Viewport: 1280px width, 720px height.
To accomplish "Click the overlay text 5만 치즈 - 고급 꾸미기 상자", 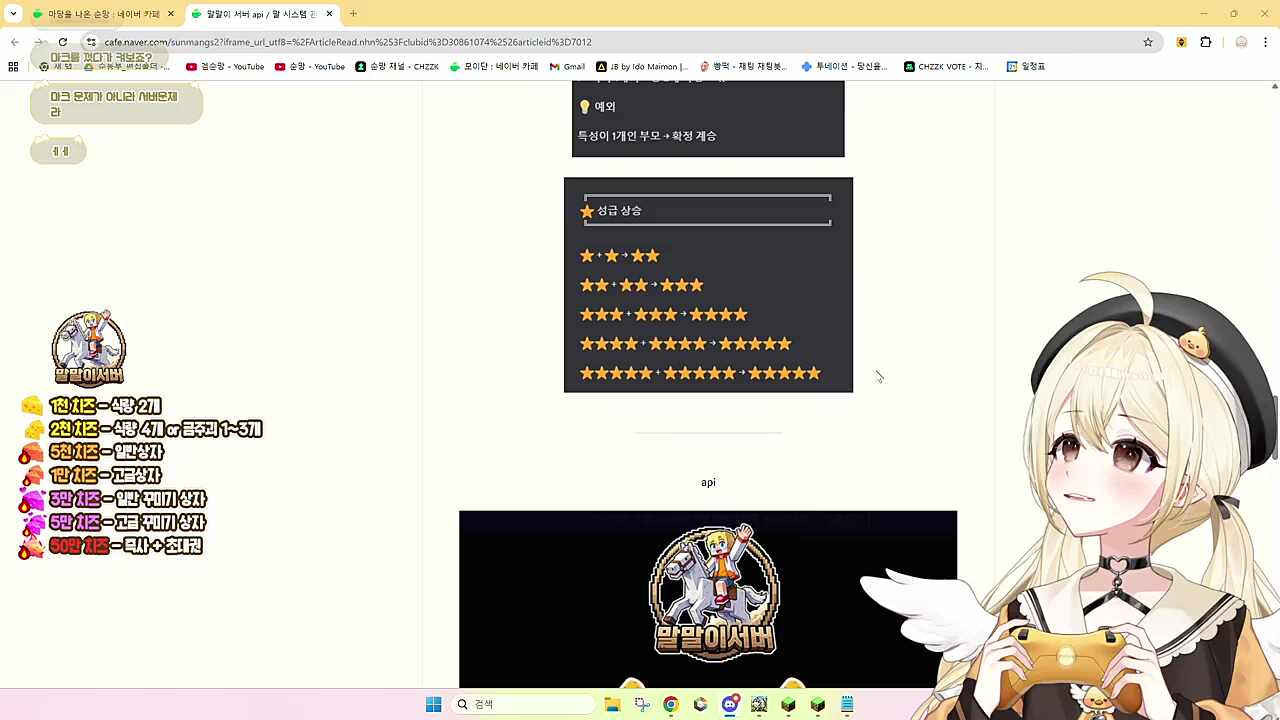I will click(127, 523).
